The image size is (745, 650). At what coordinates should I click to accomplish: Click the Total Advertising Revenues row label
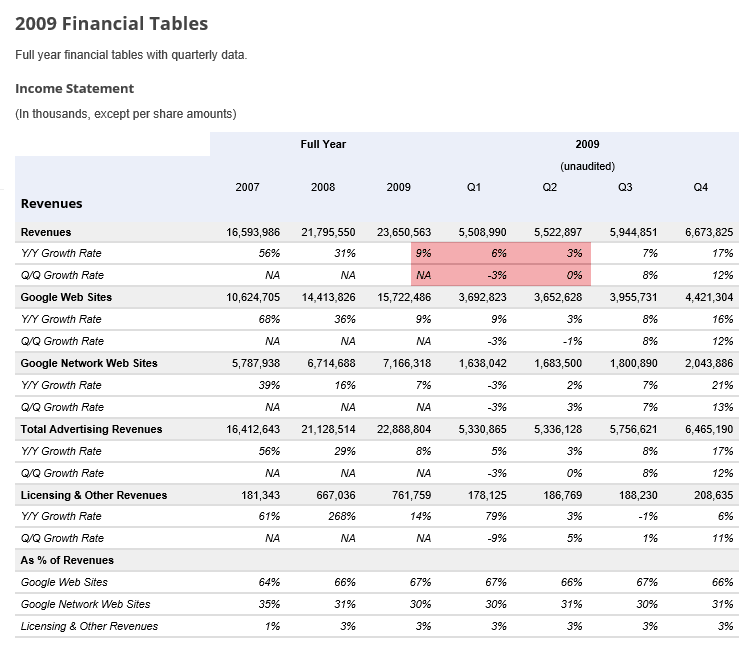(x=91, y=430)
